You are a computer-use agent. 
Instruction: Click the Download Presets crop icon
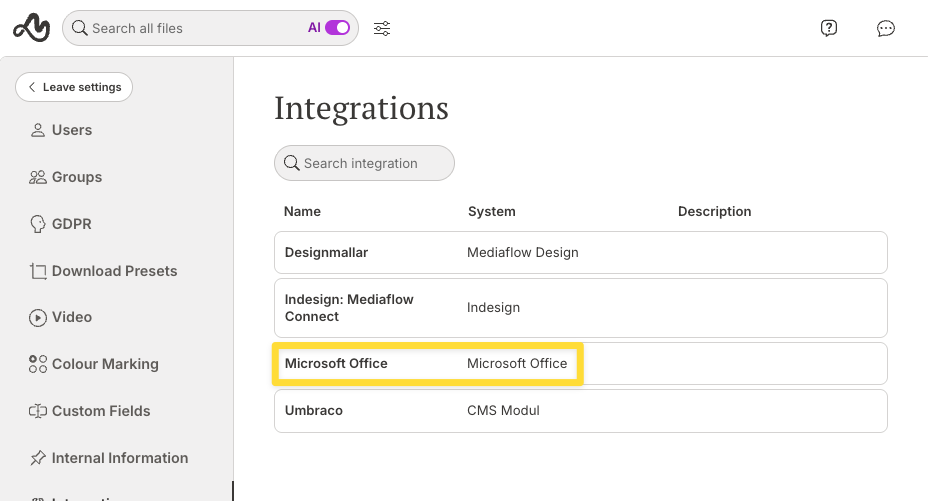[x=38, y=271]
